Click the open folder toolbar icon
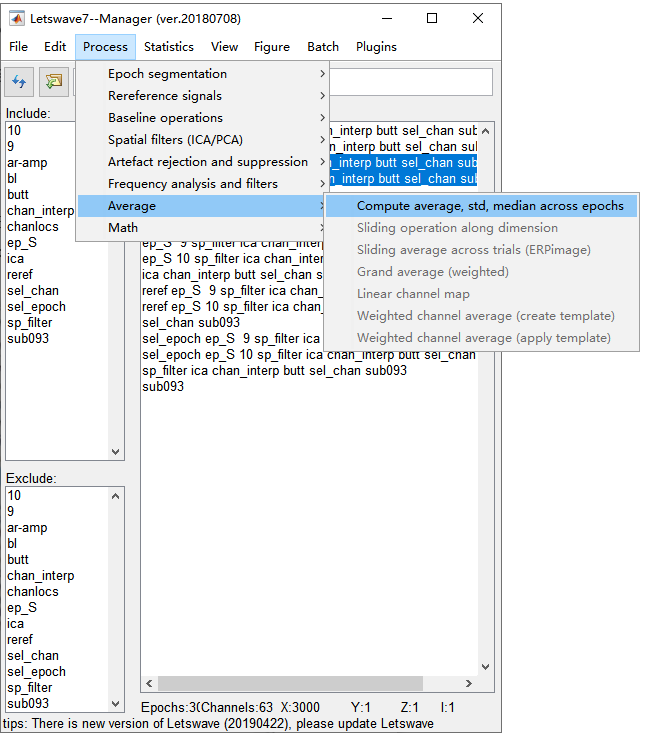This screenshot has height=733, width=649. click(54, 82)
